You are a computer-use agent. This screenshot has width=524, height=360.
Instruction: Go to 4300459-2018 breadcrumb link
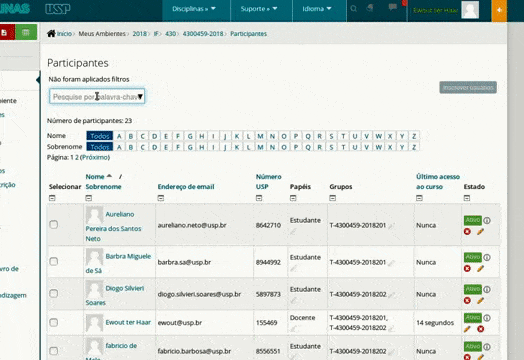pos(203,34)
